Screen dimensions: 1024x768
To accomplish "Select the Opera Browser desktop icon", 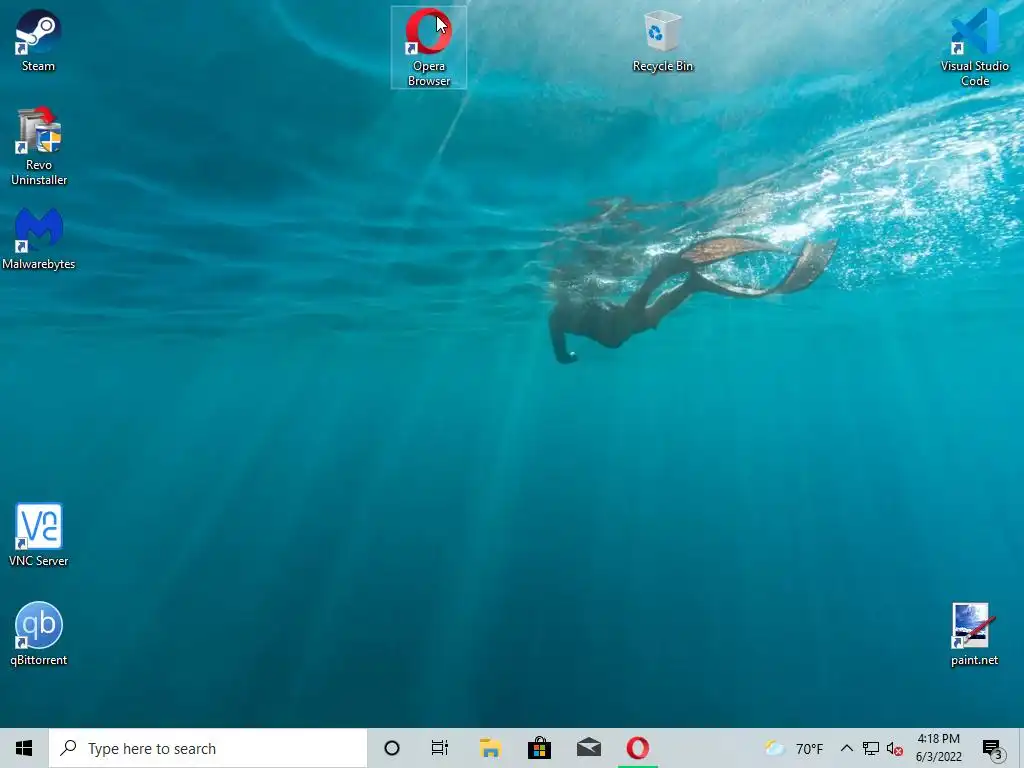I will tap(429, 47).
